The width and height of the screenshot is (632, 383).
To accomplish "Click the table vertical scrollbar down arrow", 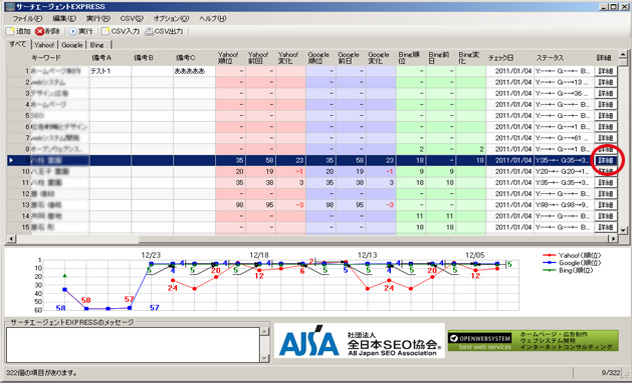I will (x=623, y=230).
